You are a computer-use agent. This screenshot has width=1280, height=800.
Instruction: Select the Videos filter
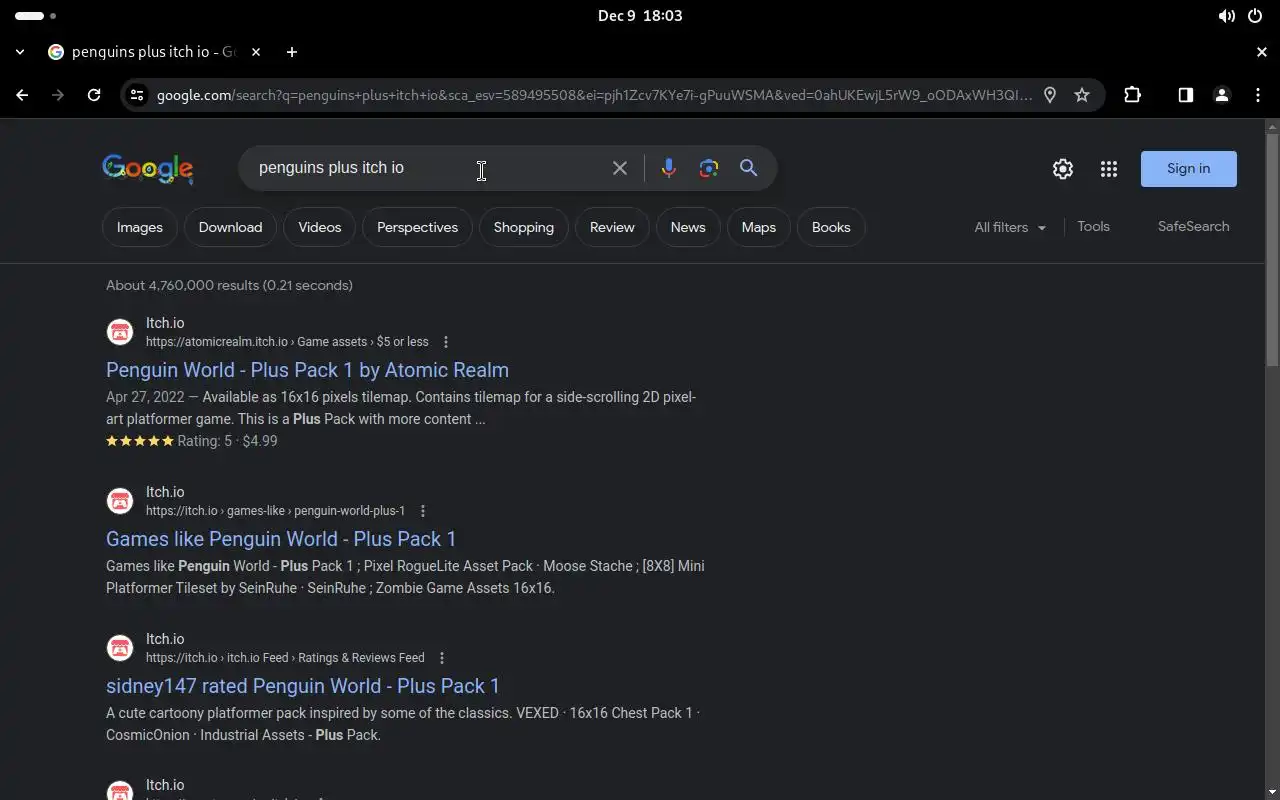point(320,227)
